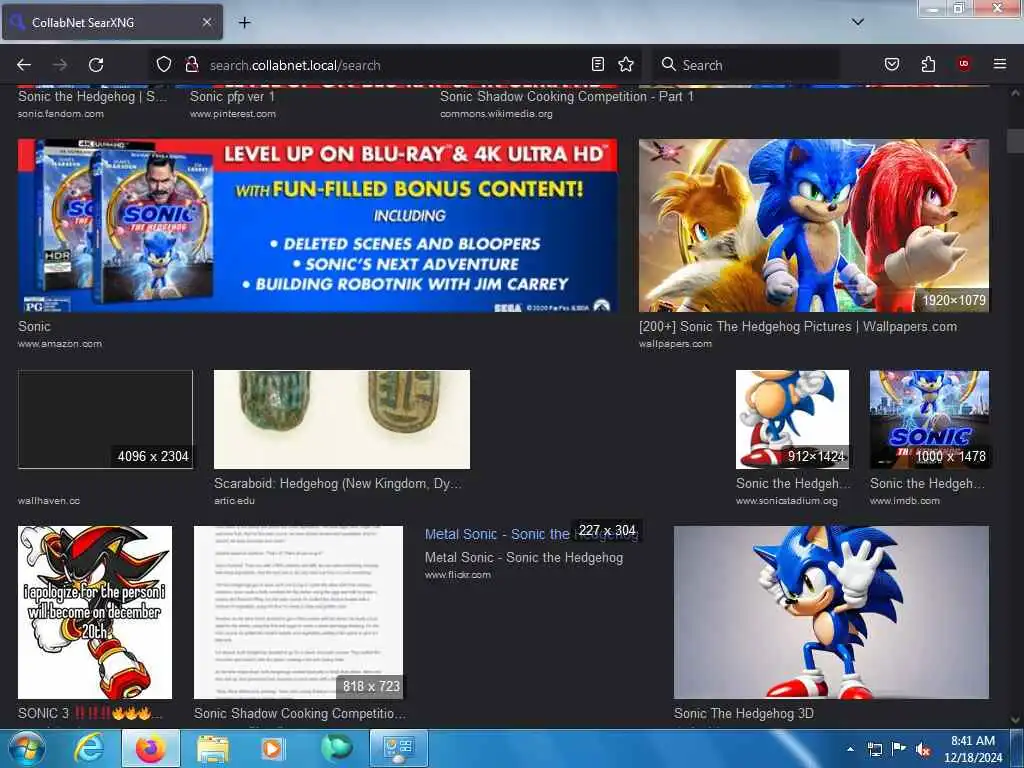Click the www.imdb.com source text
The width and height of the screenshot is (1024, 768).
pyautogui.click(x=904, y=501)
